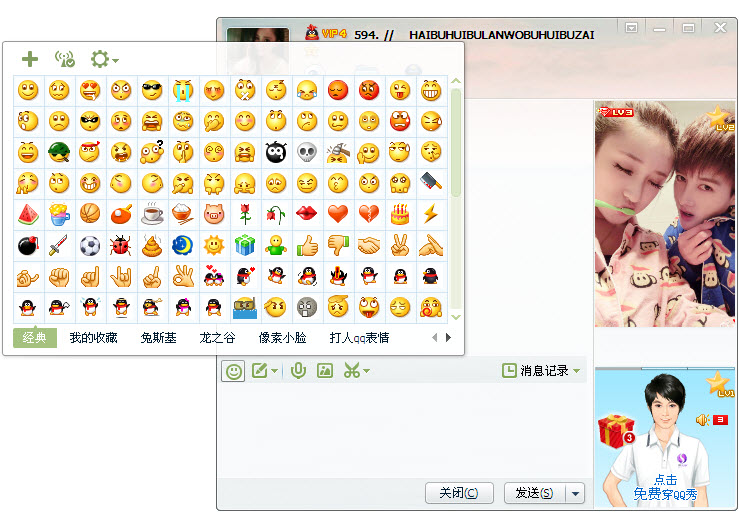Click the QQ show speaker sound icon
Viewport: 739px width, 512px height.
702,420
